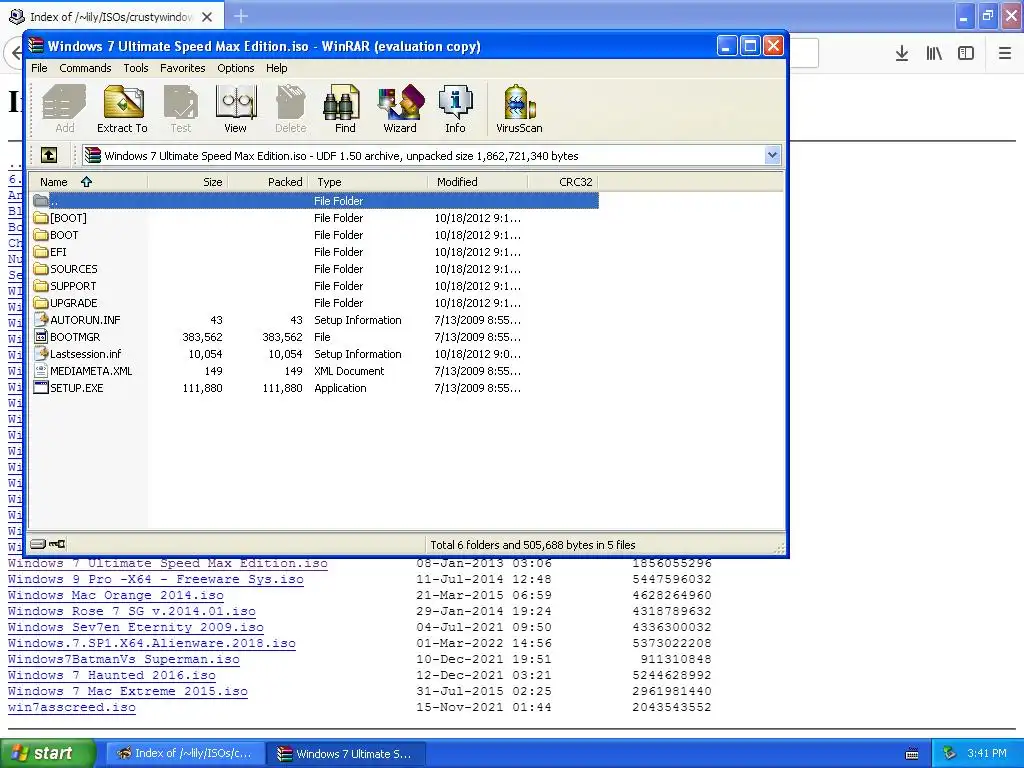
Task: Open Windows.7.SP1.X64.Alienware.2018.iso link
Action: [x=152, y=643]
